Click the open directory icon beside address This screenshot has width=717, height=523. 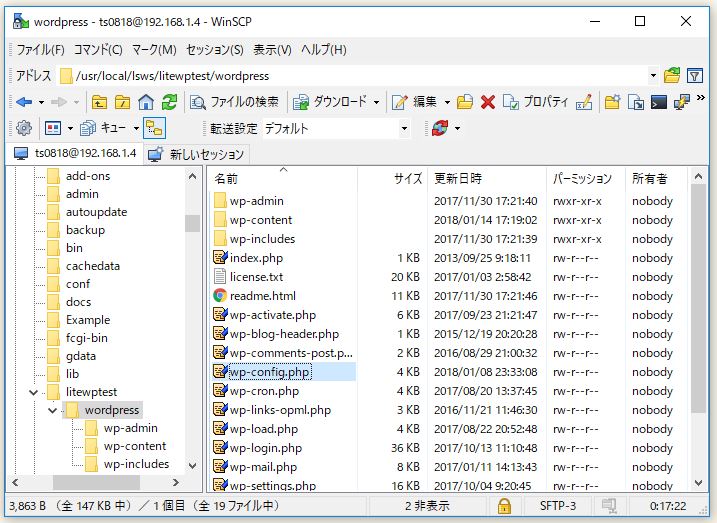click(672, 75)
